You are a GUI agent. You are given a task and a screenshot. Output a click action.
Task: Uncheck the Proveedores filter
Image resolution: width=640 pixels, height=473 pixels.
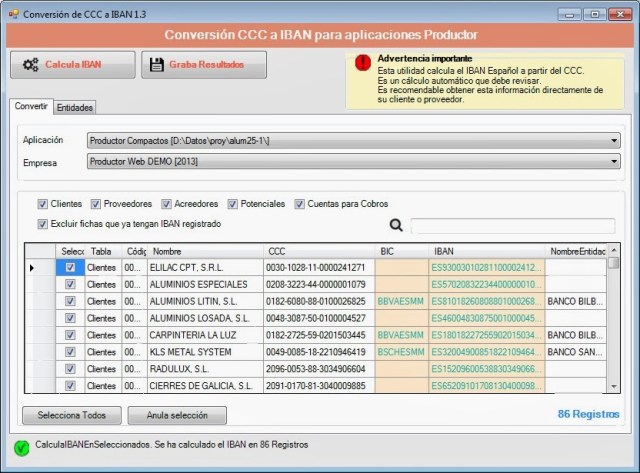(x=96, y=204)
